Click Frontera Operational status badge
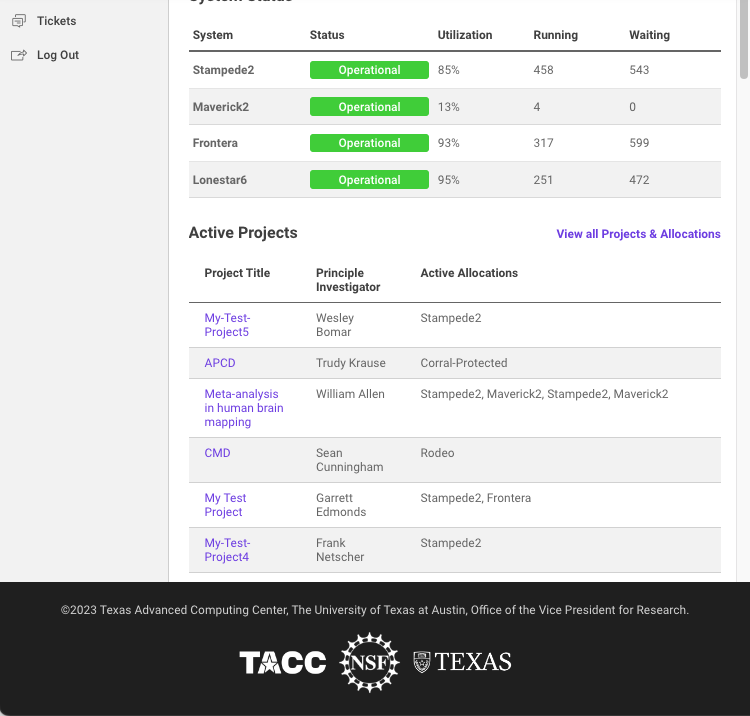This screenshot has width=750, height=716. [369, 143]
